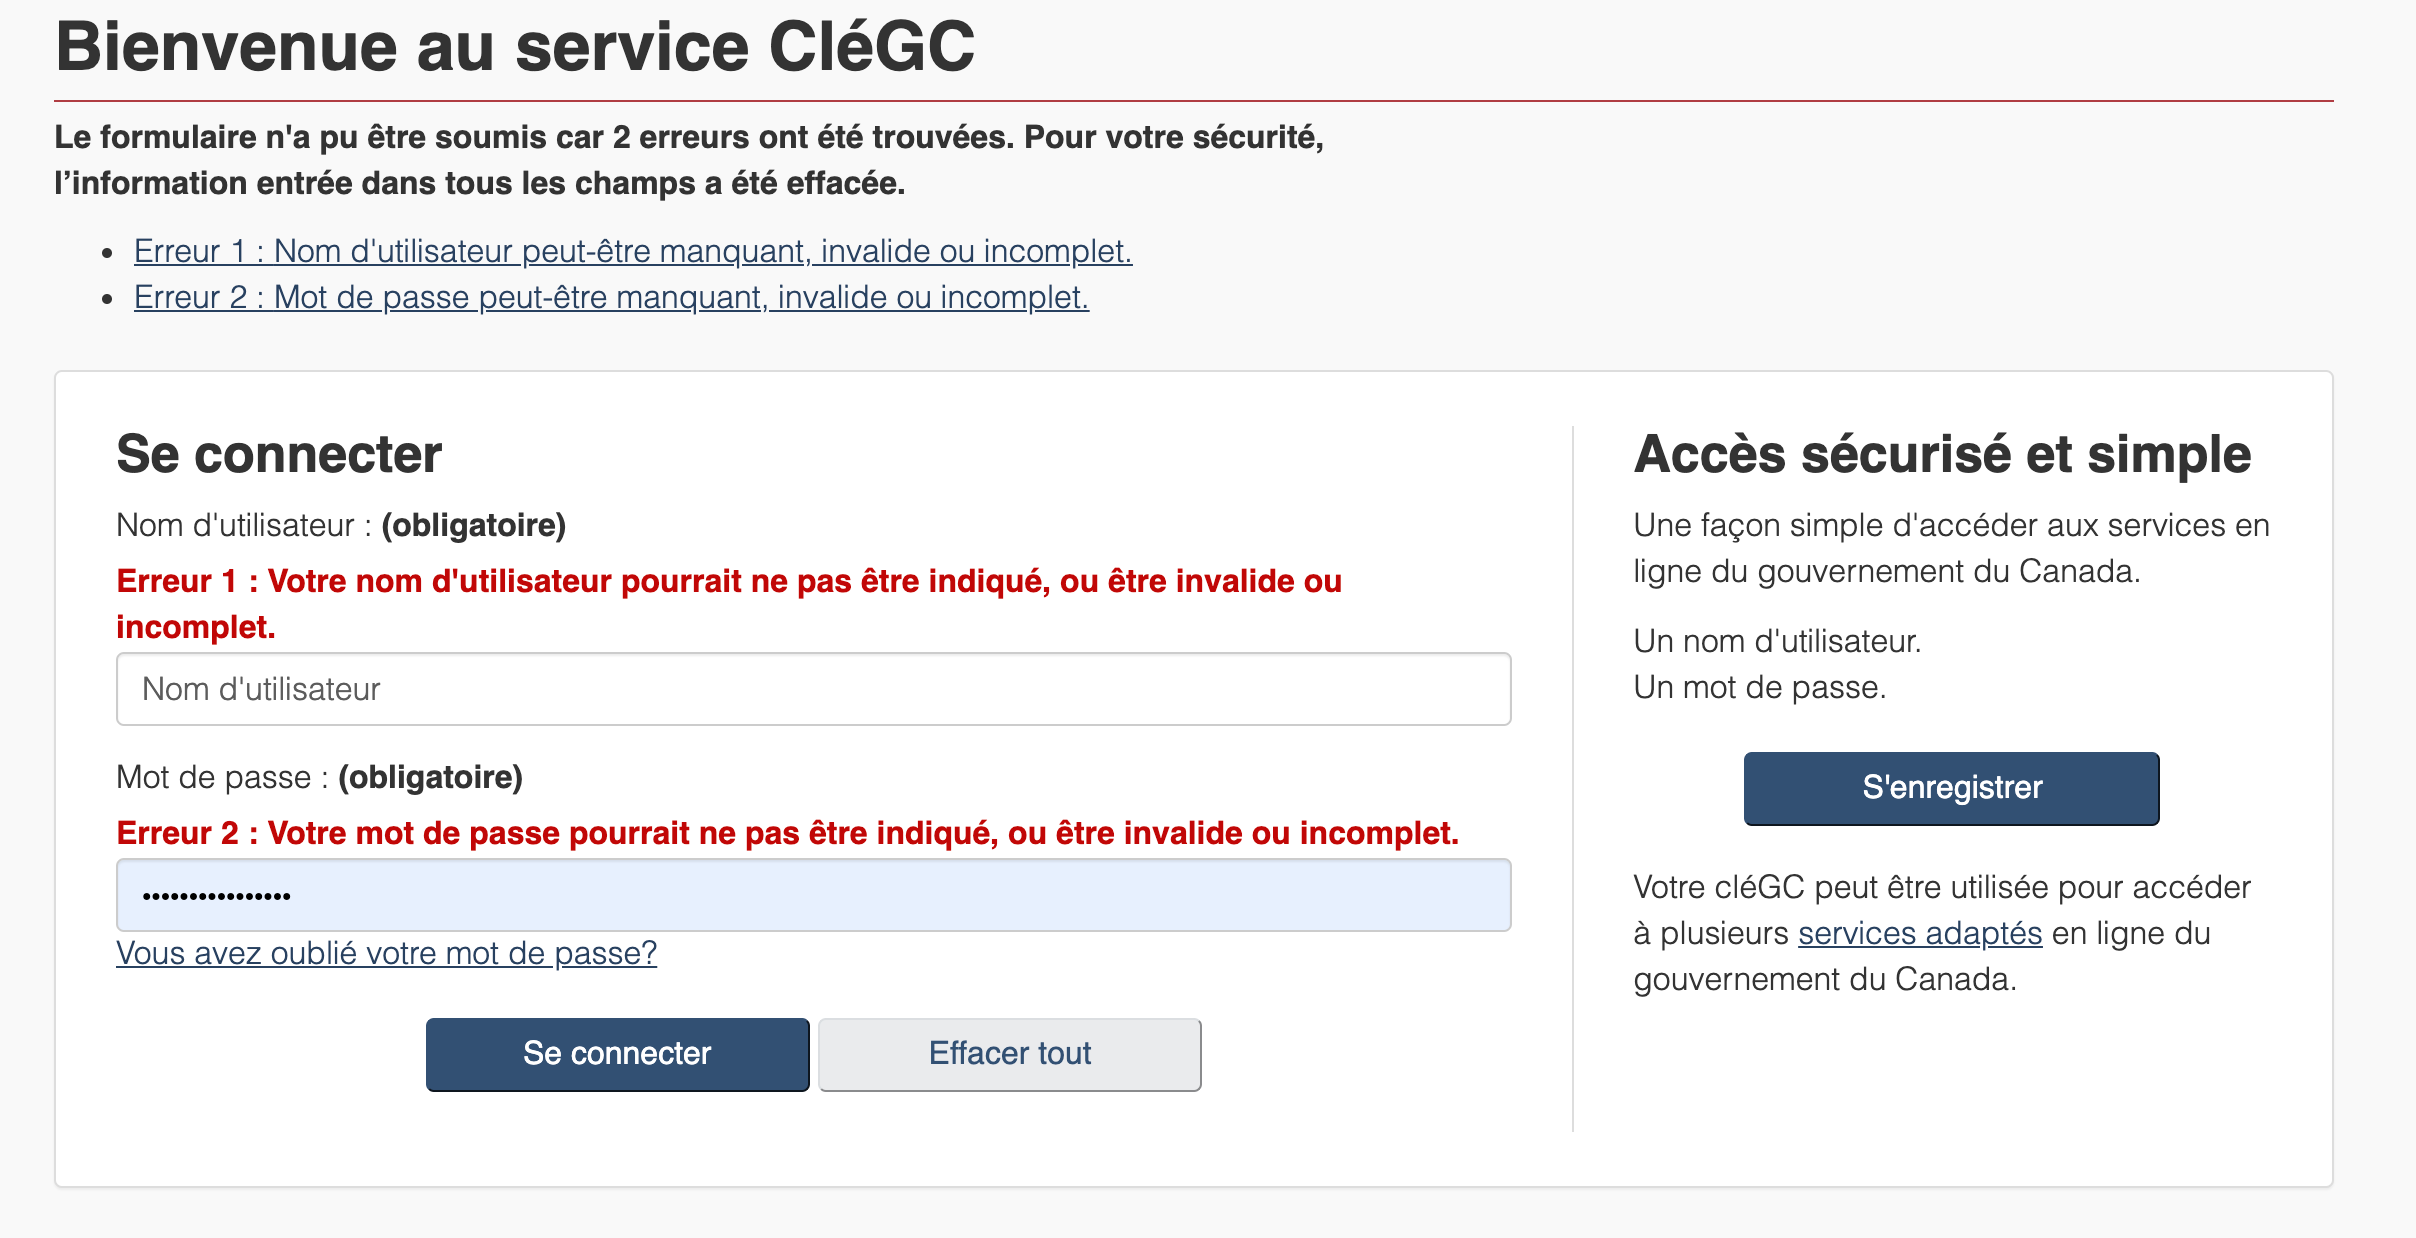Click the Nom d'utilisateur (obligatoire) label
The height and width of the screenshot is (1238, 2416).
point(341,525)
